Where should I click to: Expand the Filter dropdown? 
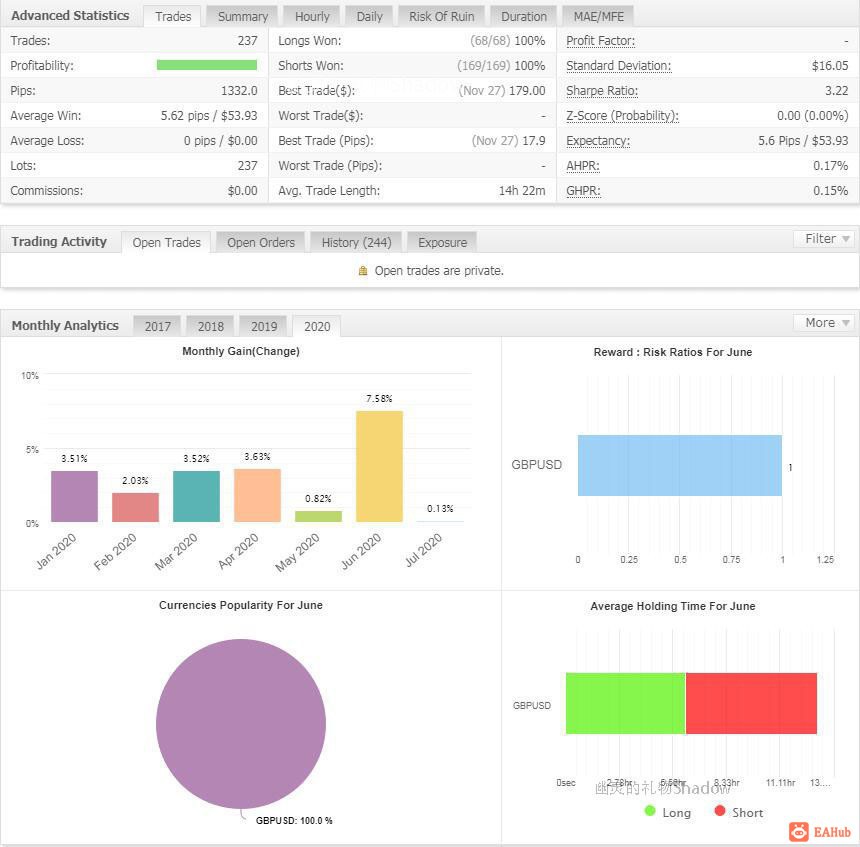[x=824, y=239]
